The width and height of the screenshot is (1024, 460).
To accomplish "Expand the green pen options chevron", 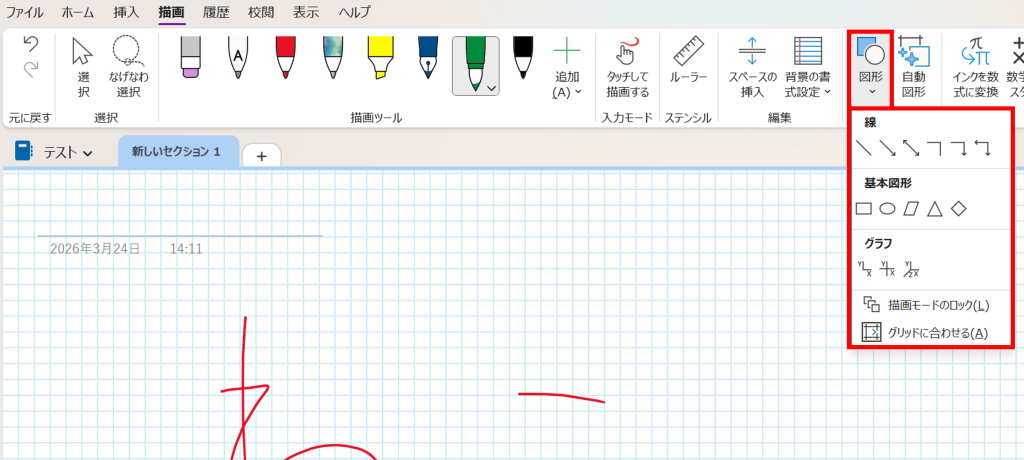I will [x=491, y=88].
